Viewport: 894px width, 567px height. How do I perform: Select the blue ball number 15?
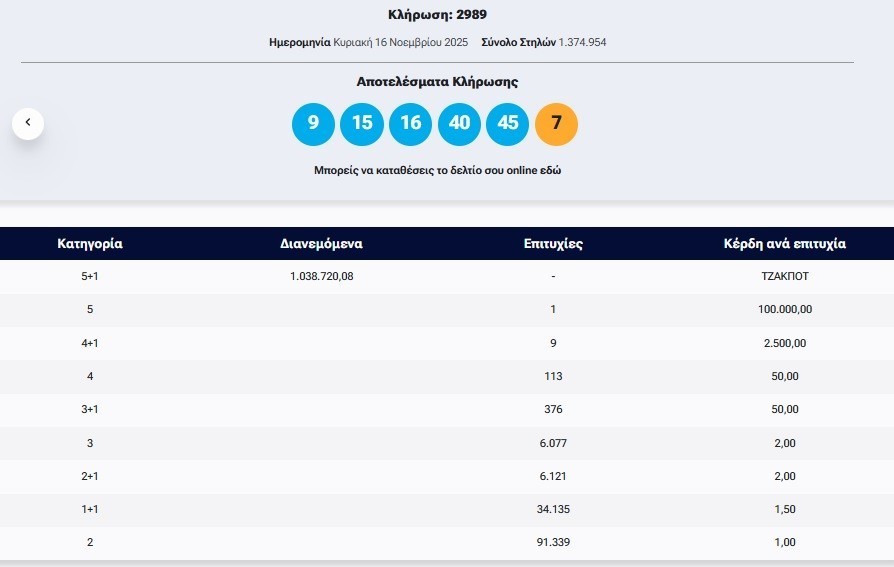coord(362,124)
